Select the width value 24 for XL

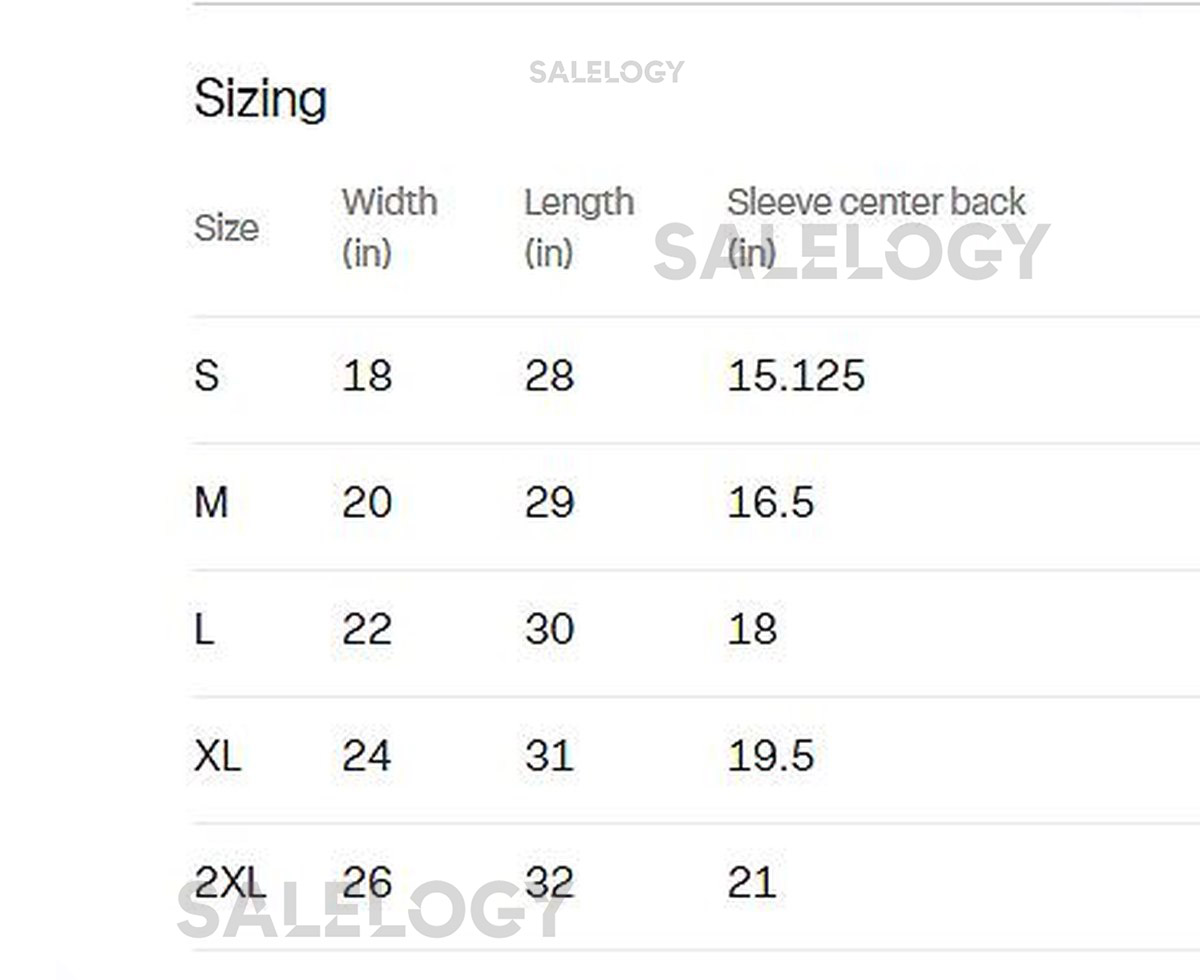coord(366,756)
